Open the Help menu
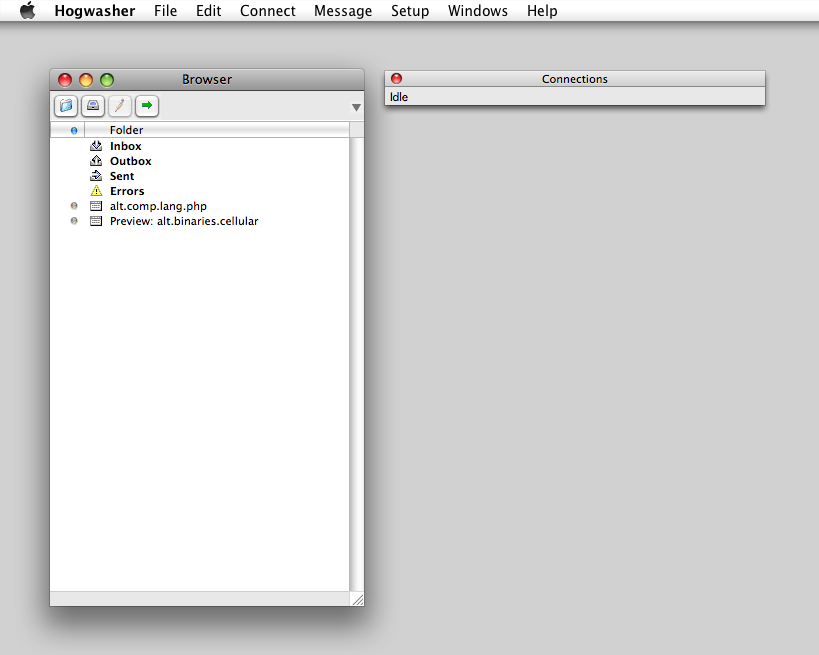Viewport: 819px width, 655px height. [x=542, y=10]
